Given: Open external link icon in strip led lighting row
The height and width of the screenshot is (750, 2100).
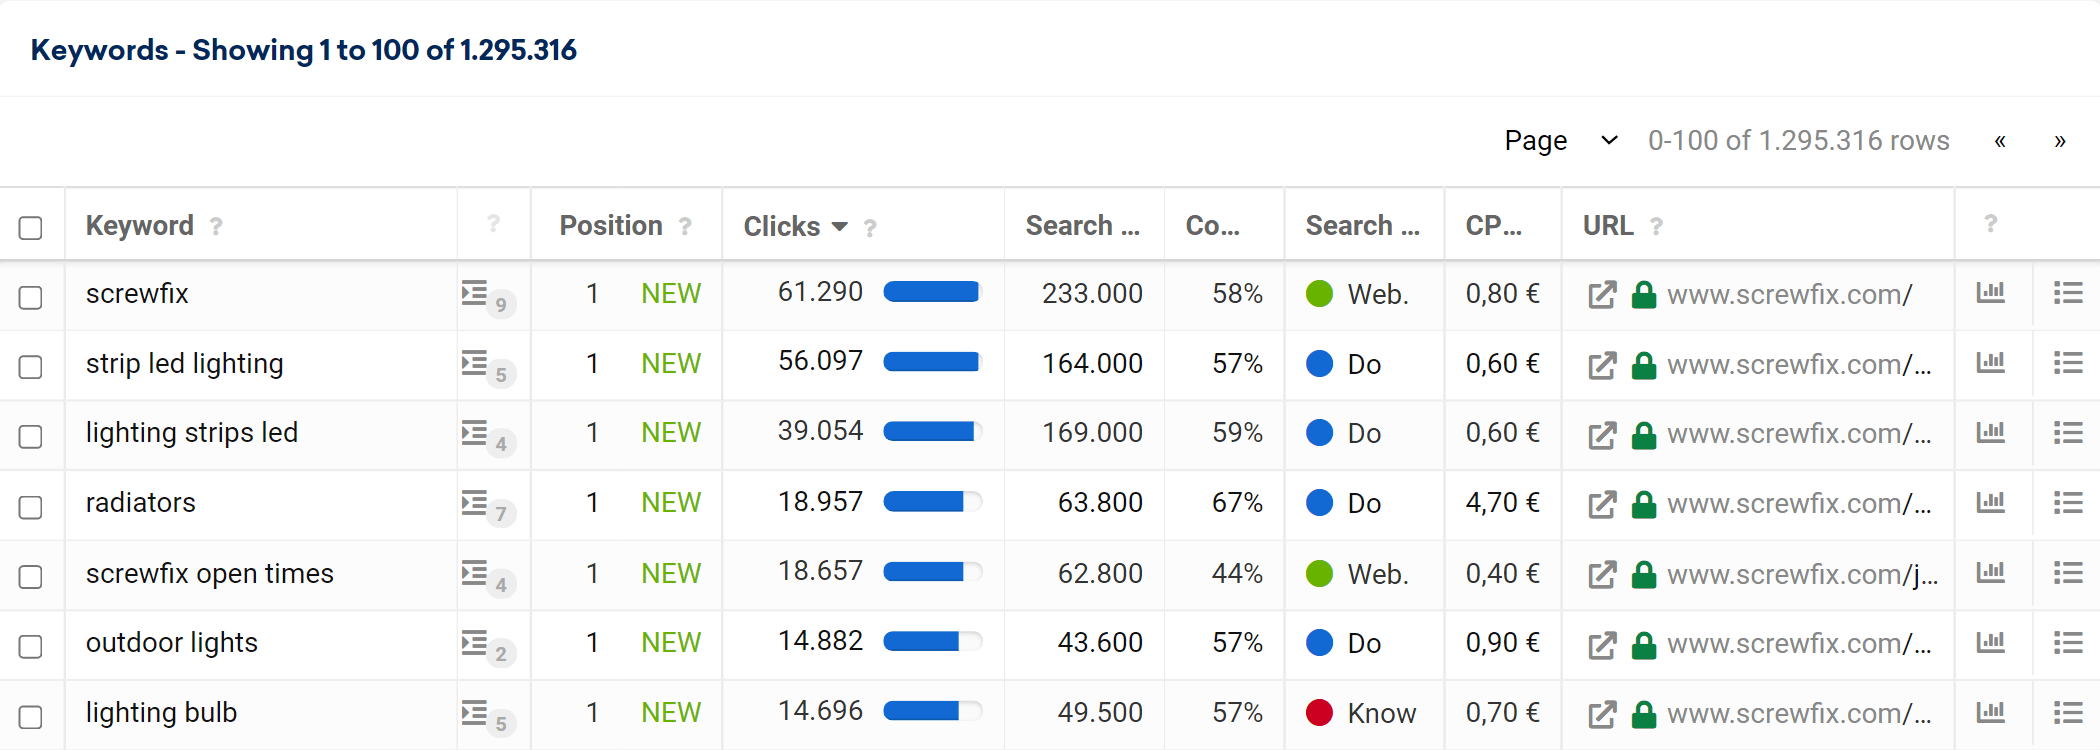Looking at the screenshot, I should 1602,365.
